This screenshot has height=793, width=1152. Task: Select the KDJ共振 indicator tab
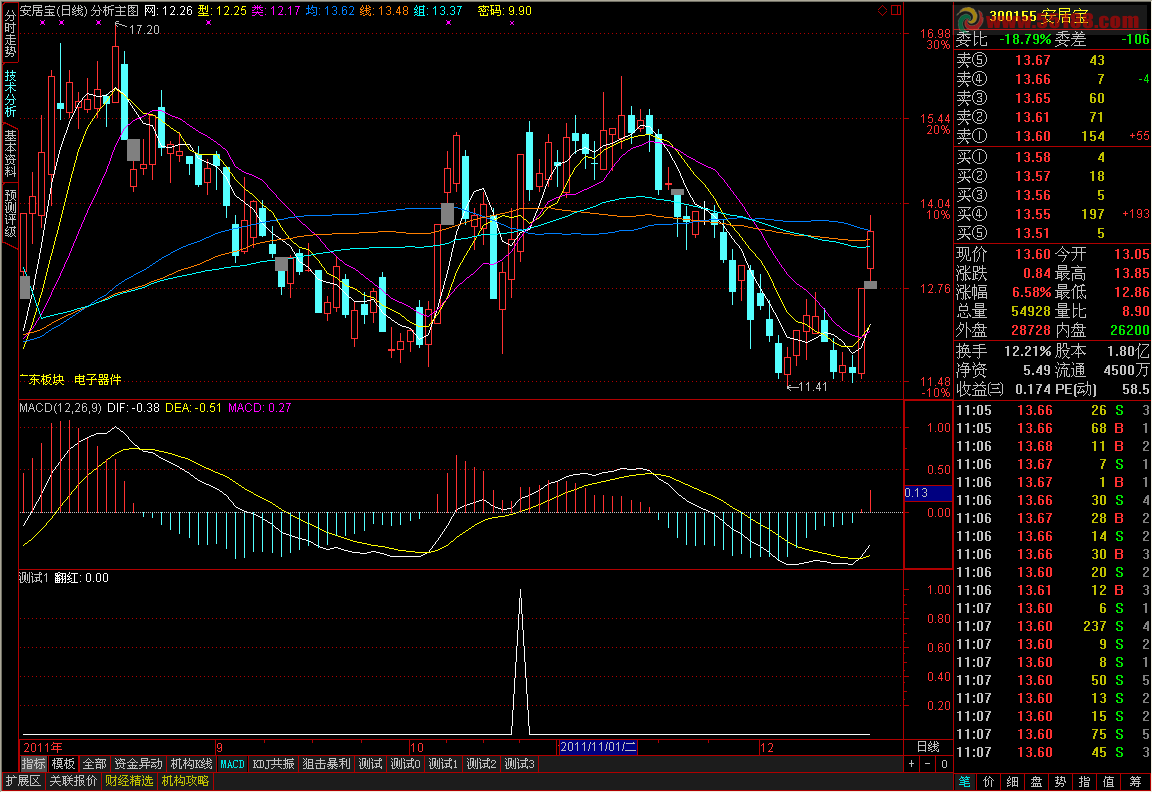[x=273, y=764]
